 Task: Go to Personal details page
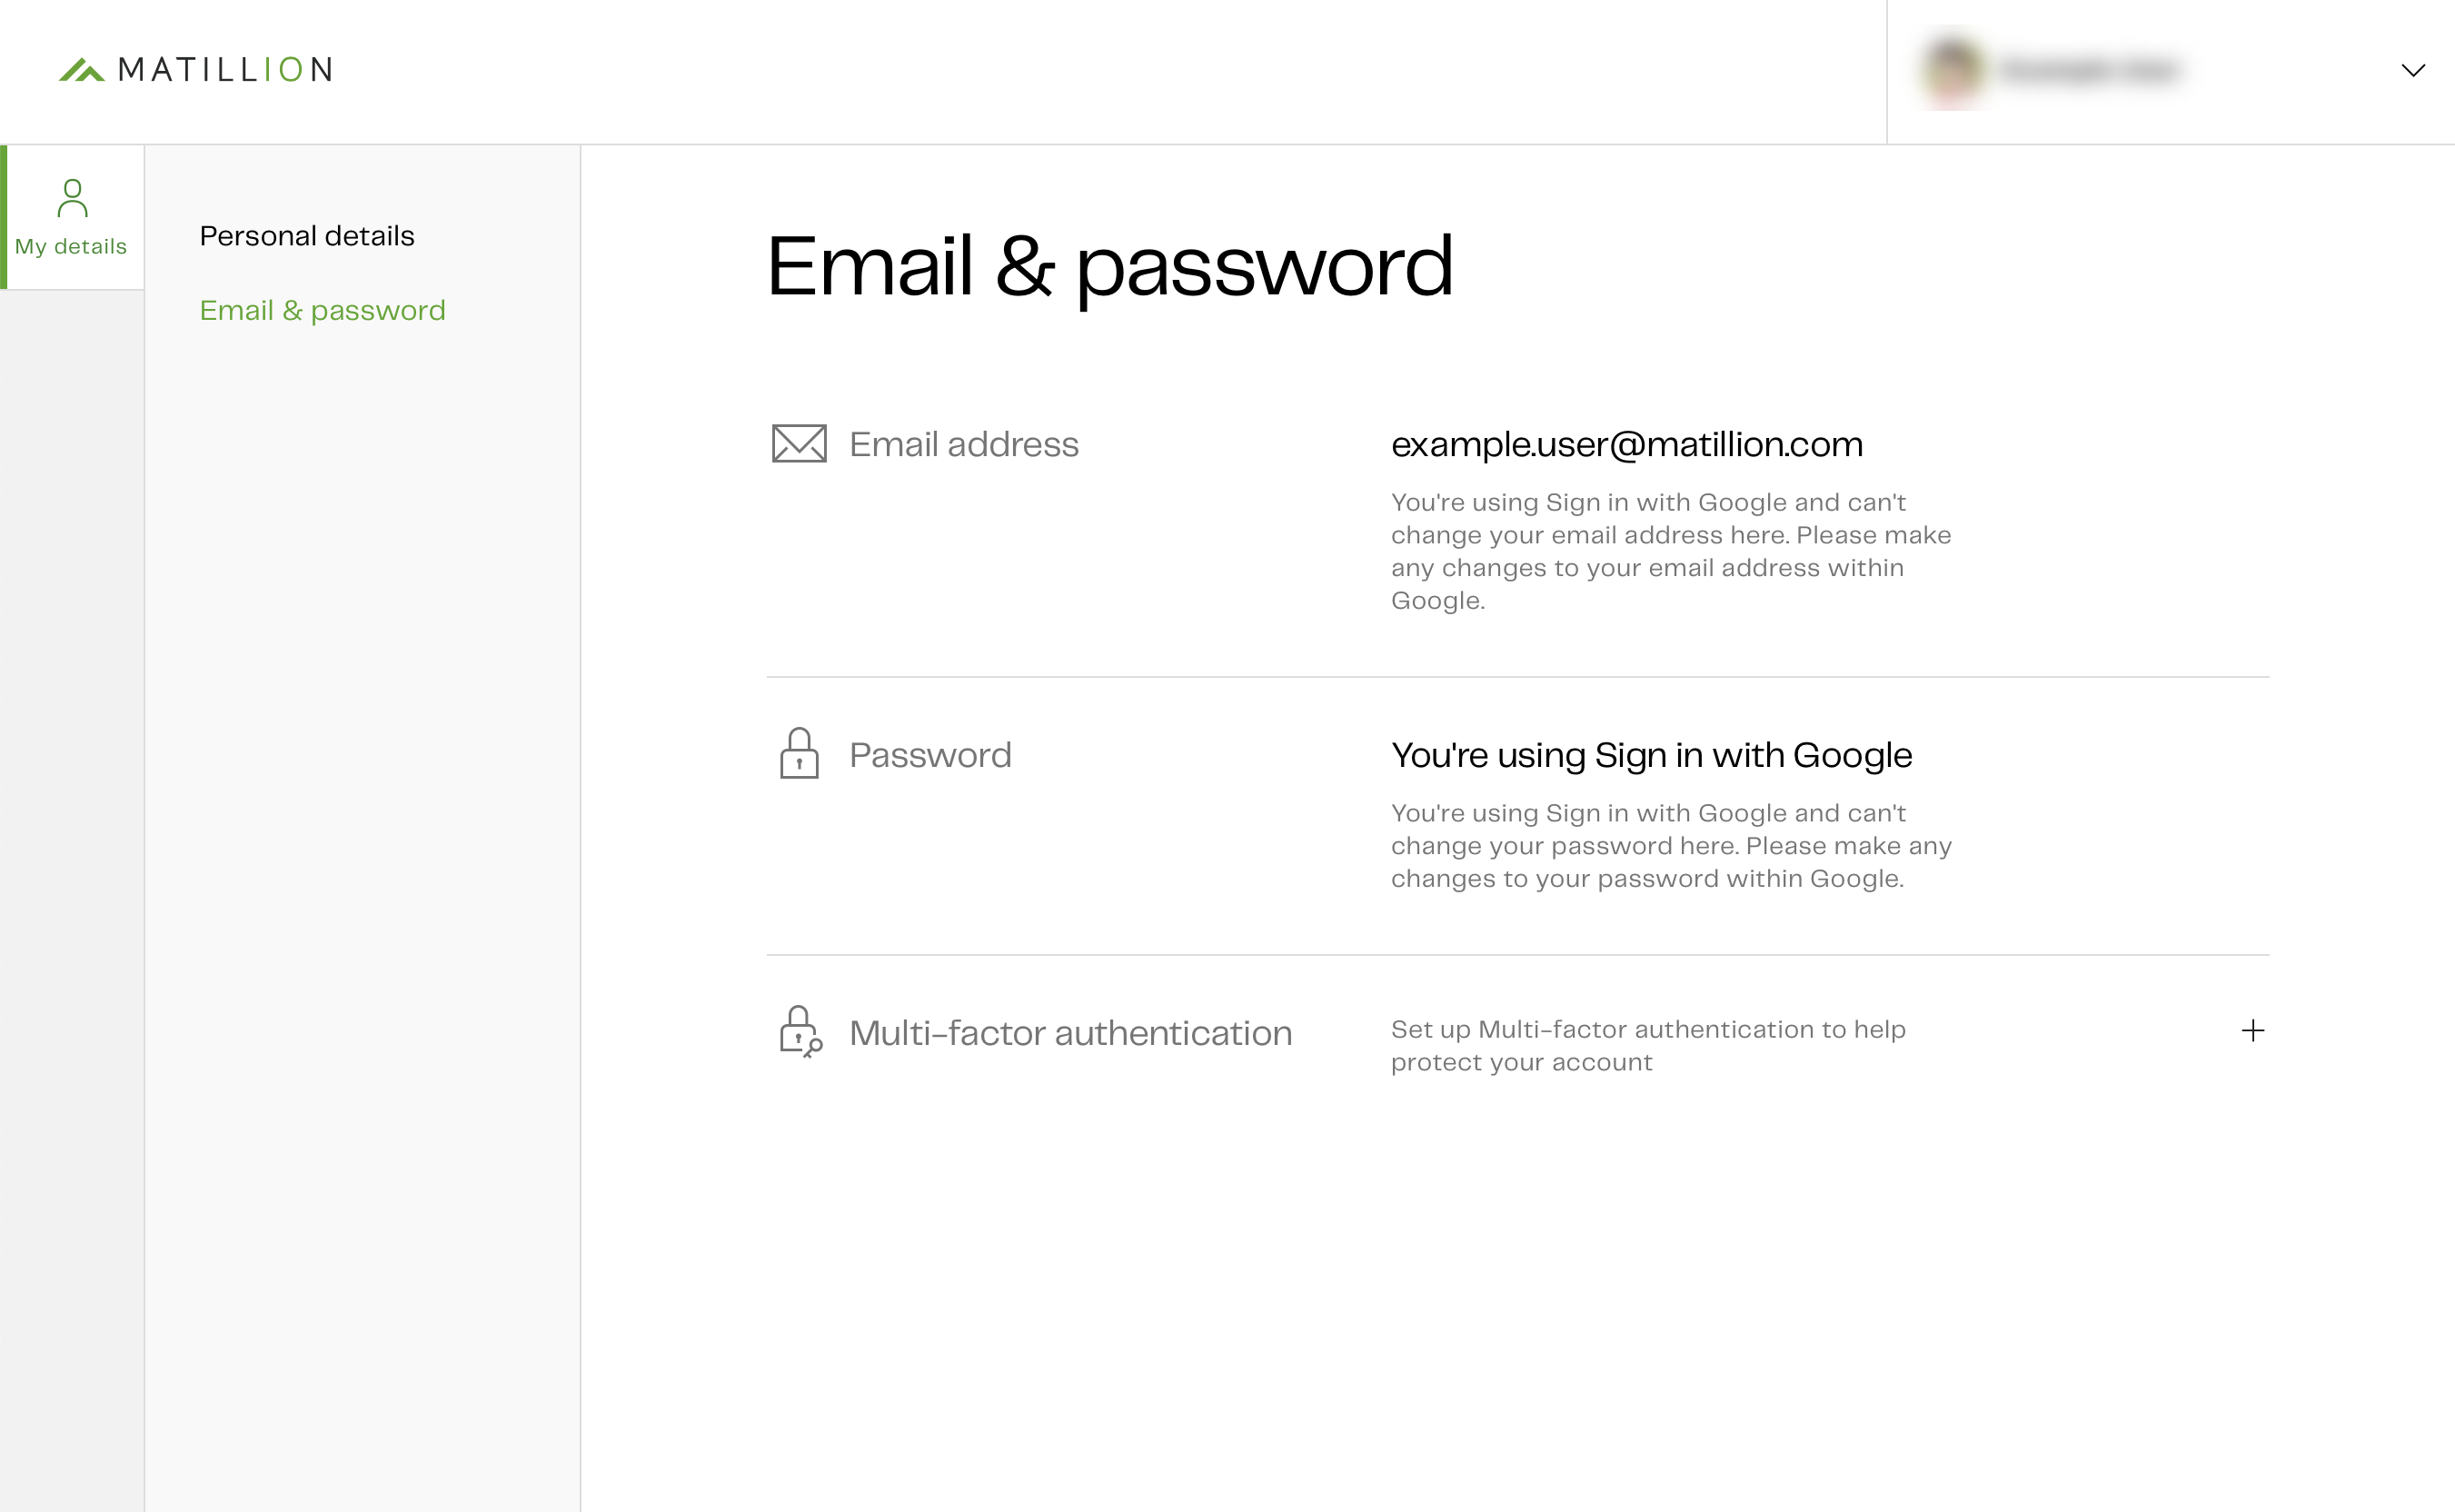point(307,236)
